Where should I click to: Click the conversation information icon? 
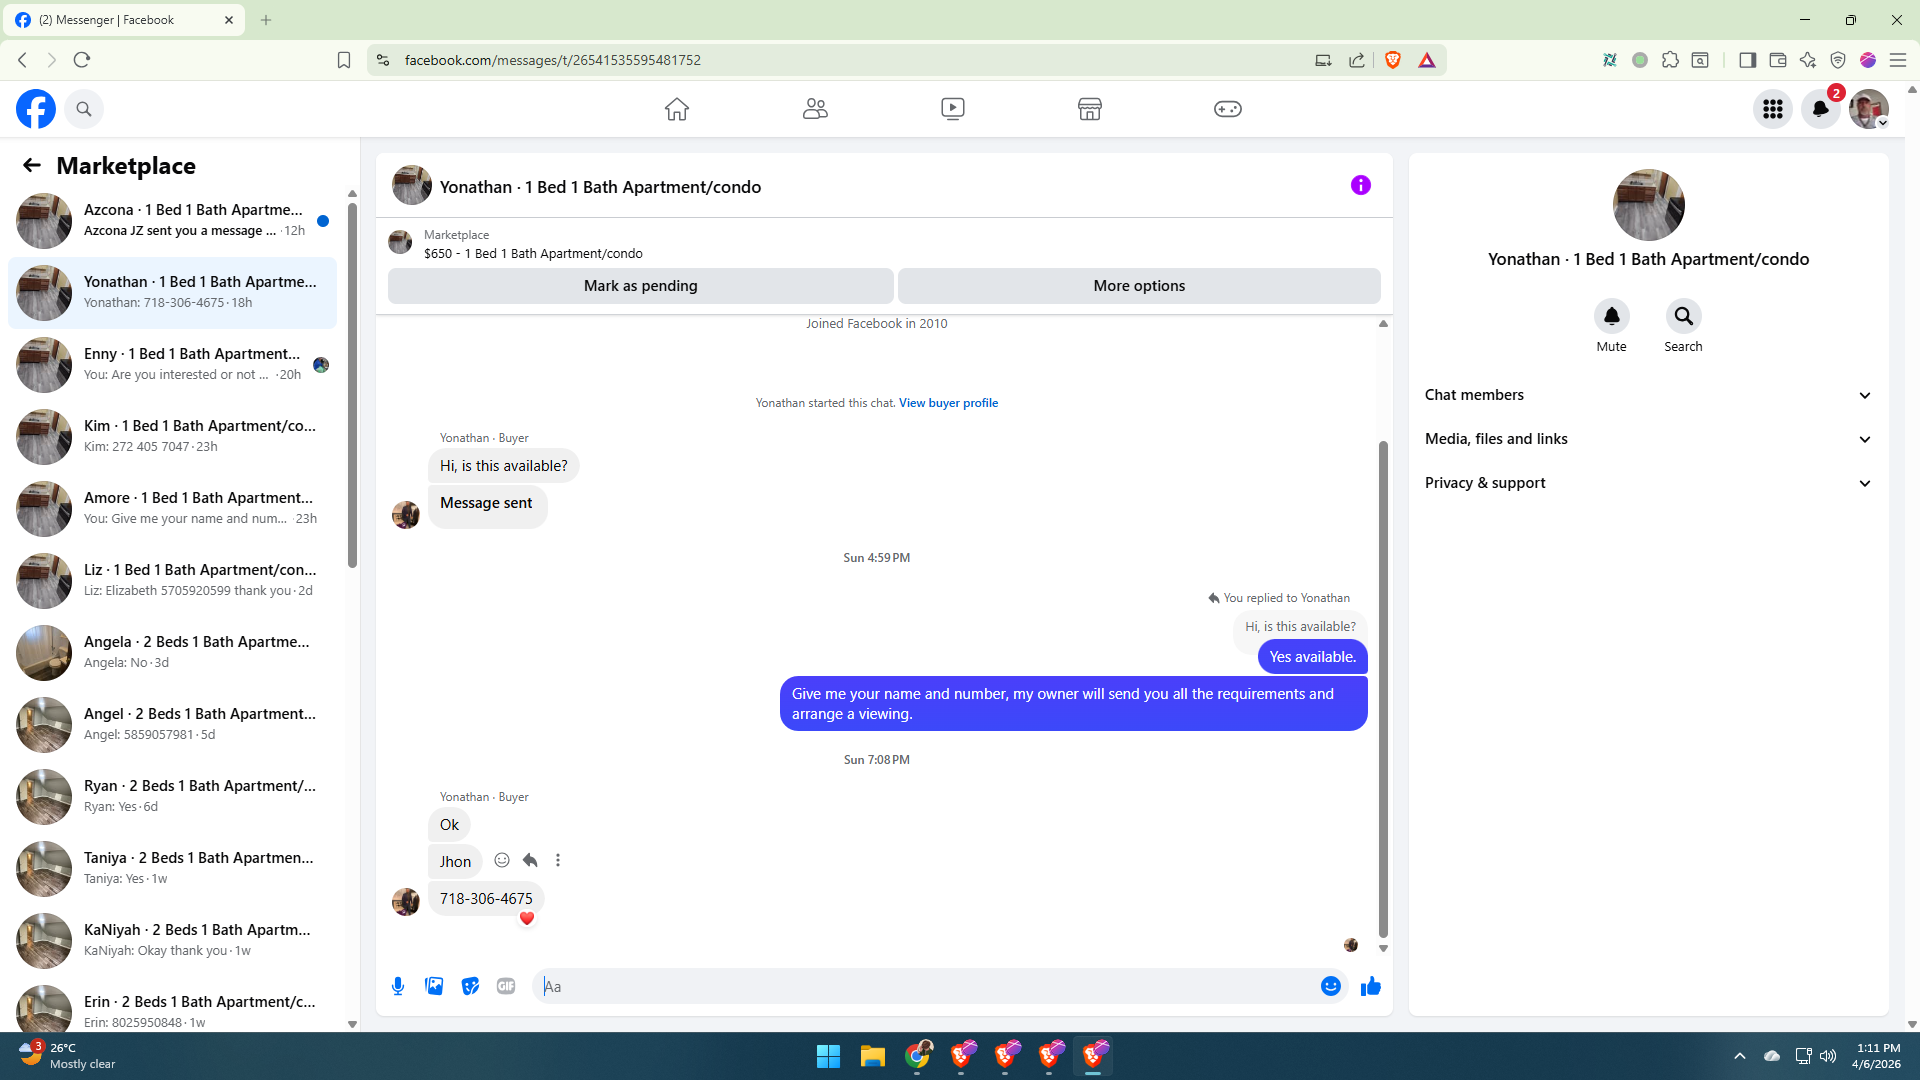1361,185
